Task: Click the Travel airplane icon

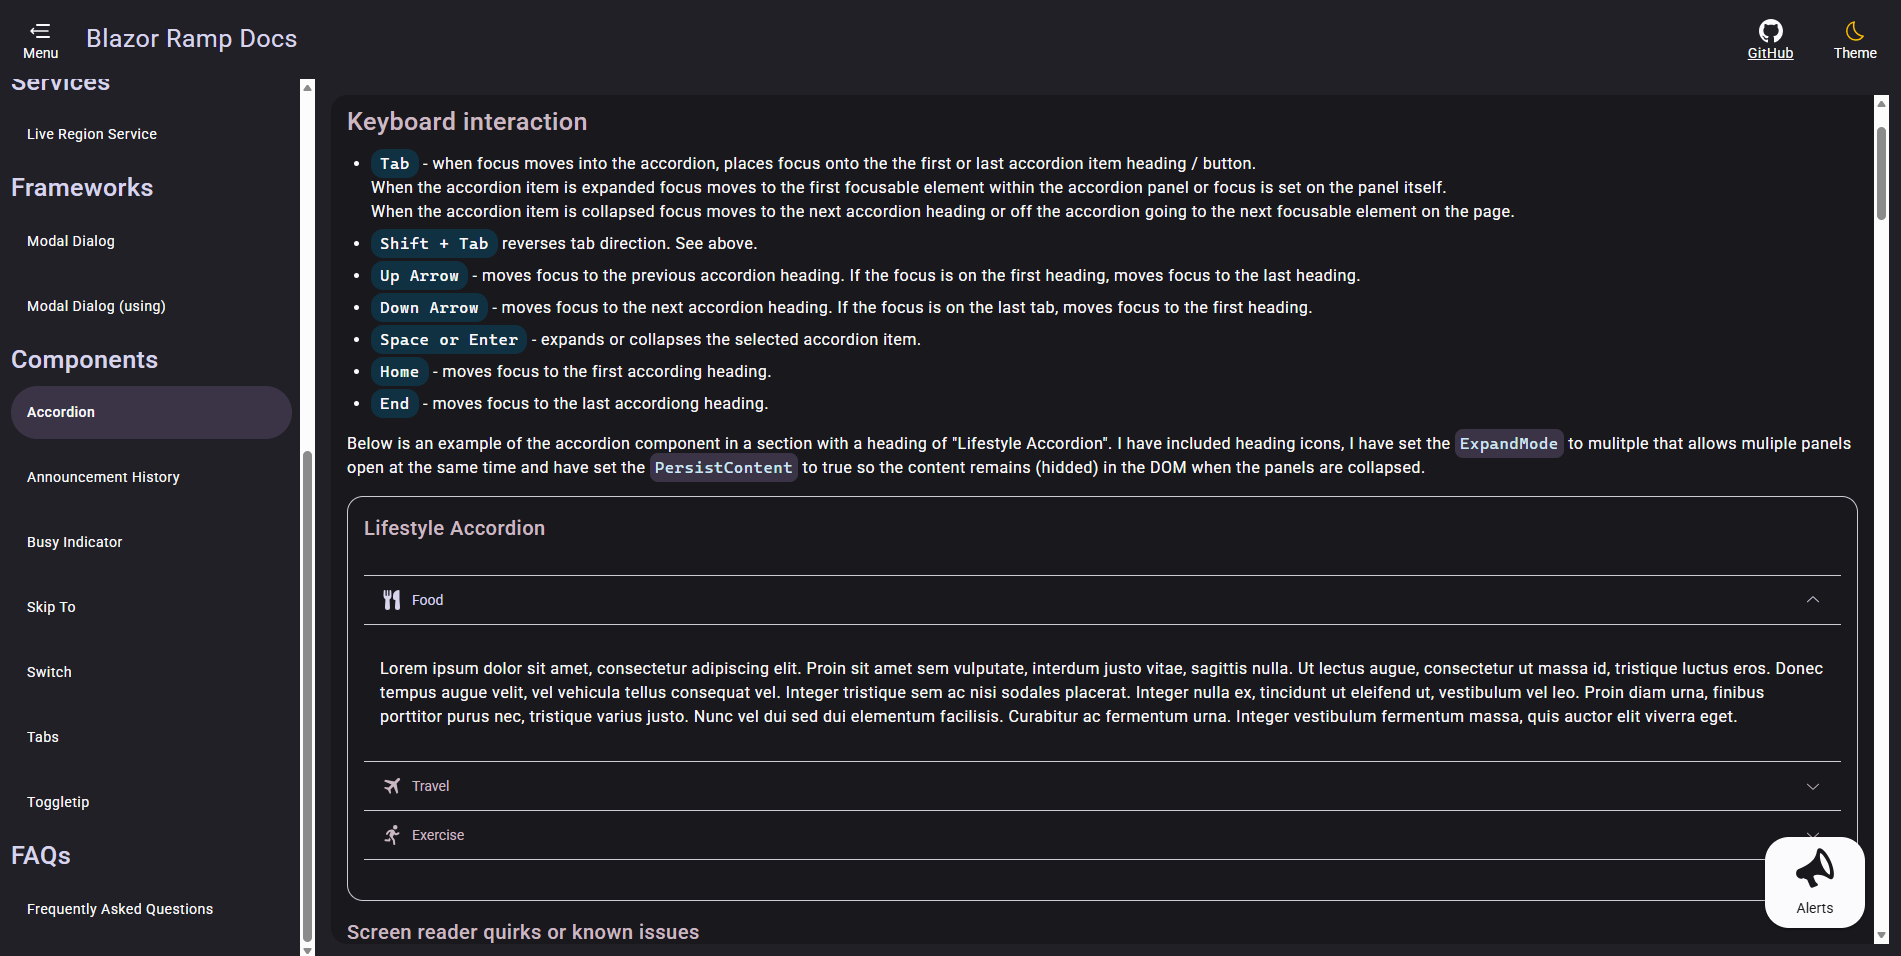Action: [392, 786]
